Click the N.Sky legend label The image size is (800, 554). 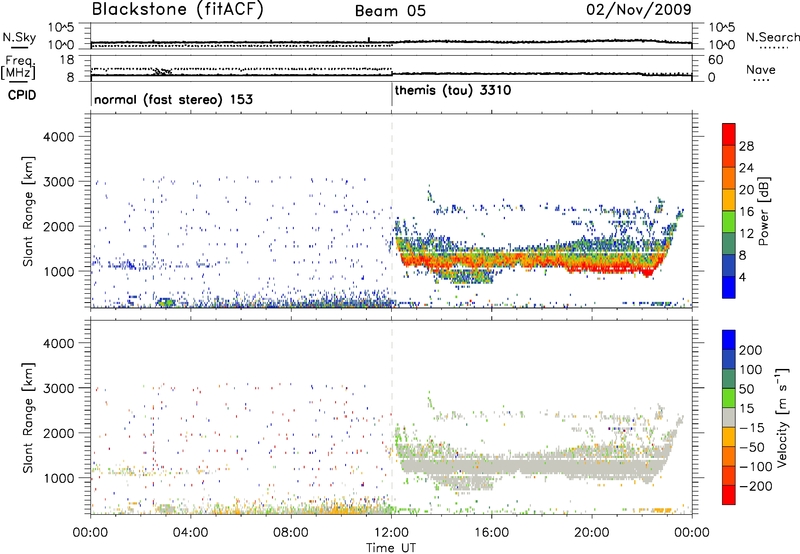click(19, 37)
